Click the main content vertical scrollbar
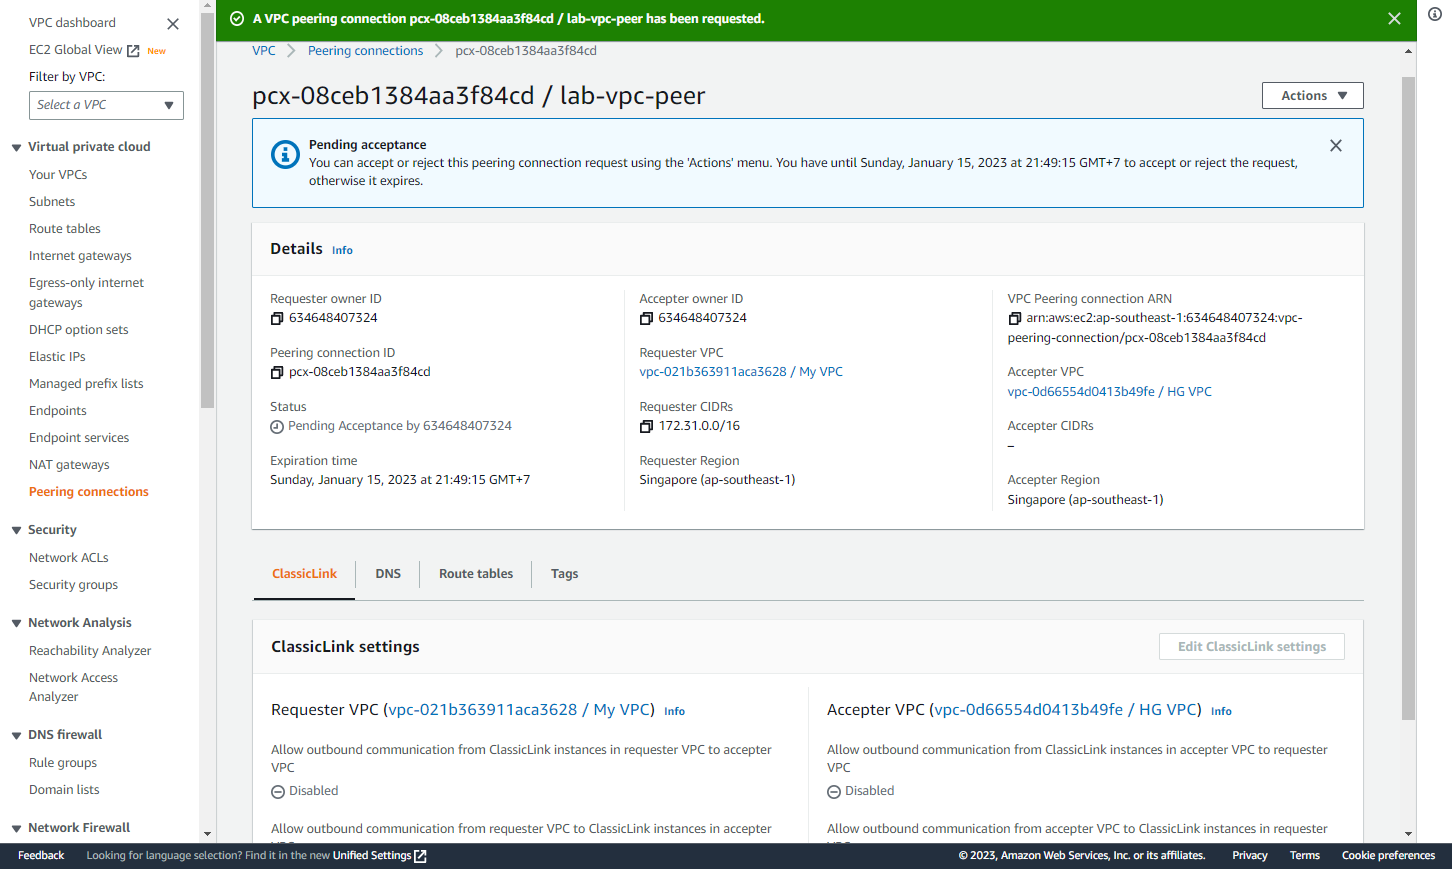This screenshot has width=1452, height=869. point(1408,398)
